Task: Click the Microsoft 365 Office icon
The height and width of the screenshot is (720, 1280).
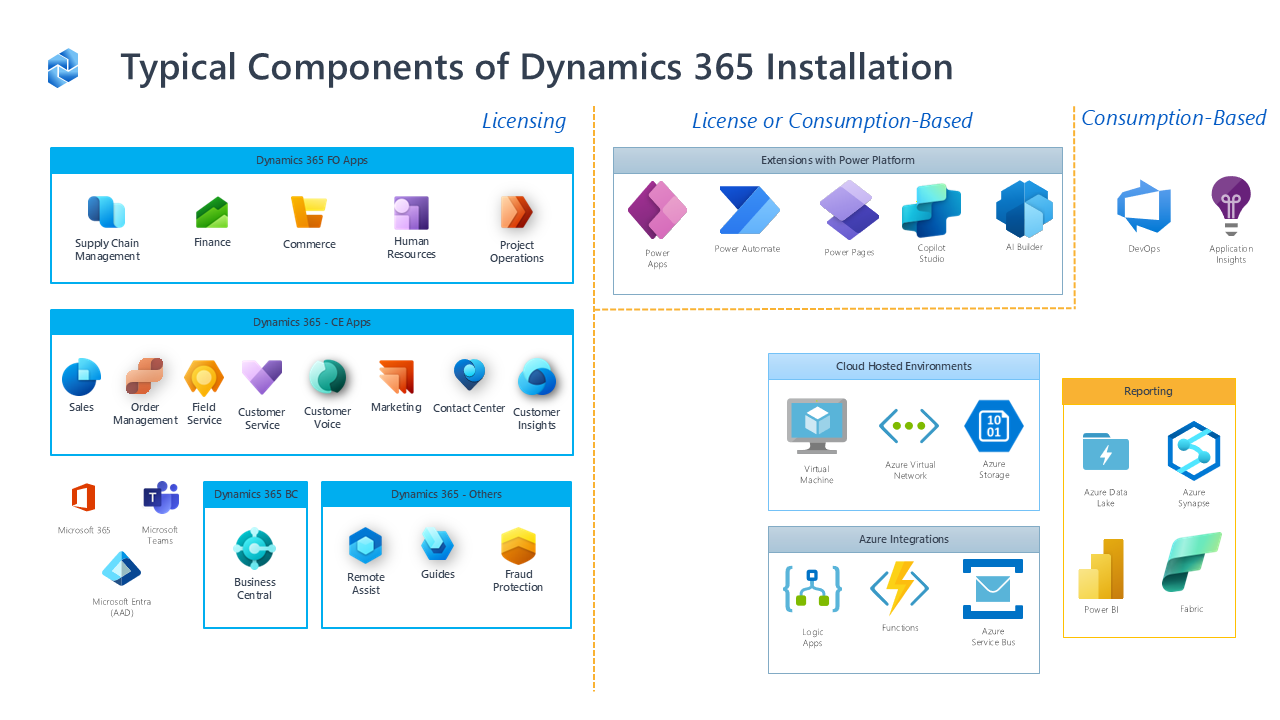Action: [83, 498]
